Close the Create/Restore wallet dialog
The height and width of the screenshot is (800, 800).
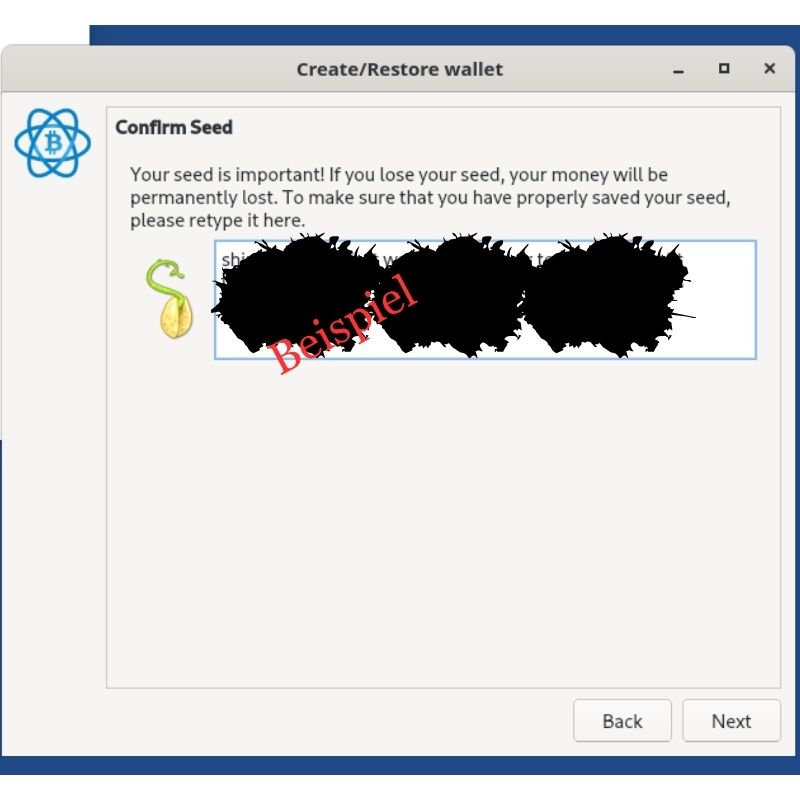tap(769, 69)
